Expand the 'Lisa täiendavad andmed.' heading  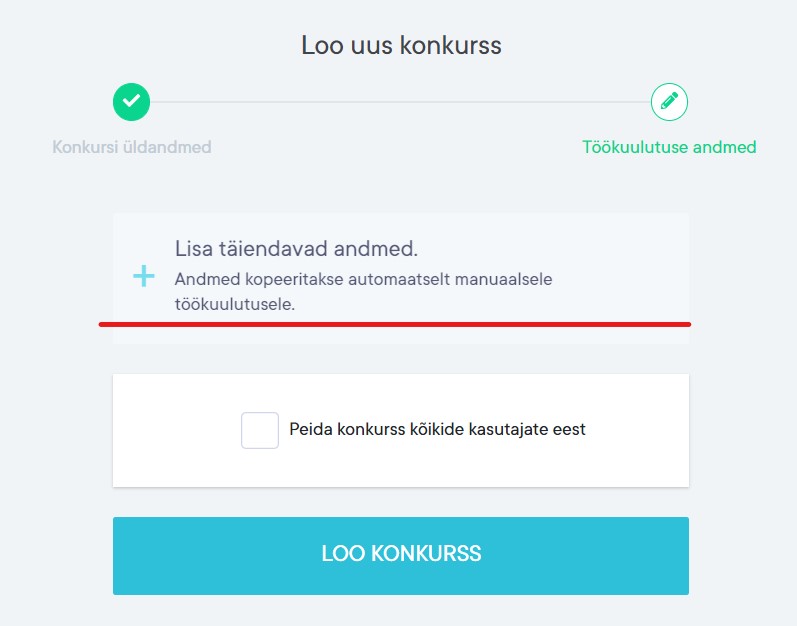pyautogui.click(x=296, y=248)
